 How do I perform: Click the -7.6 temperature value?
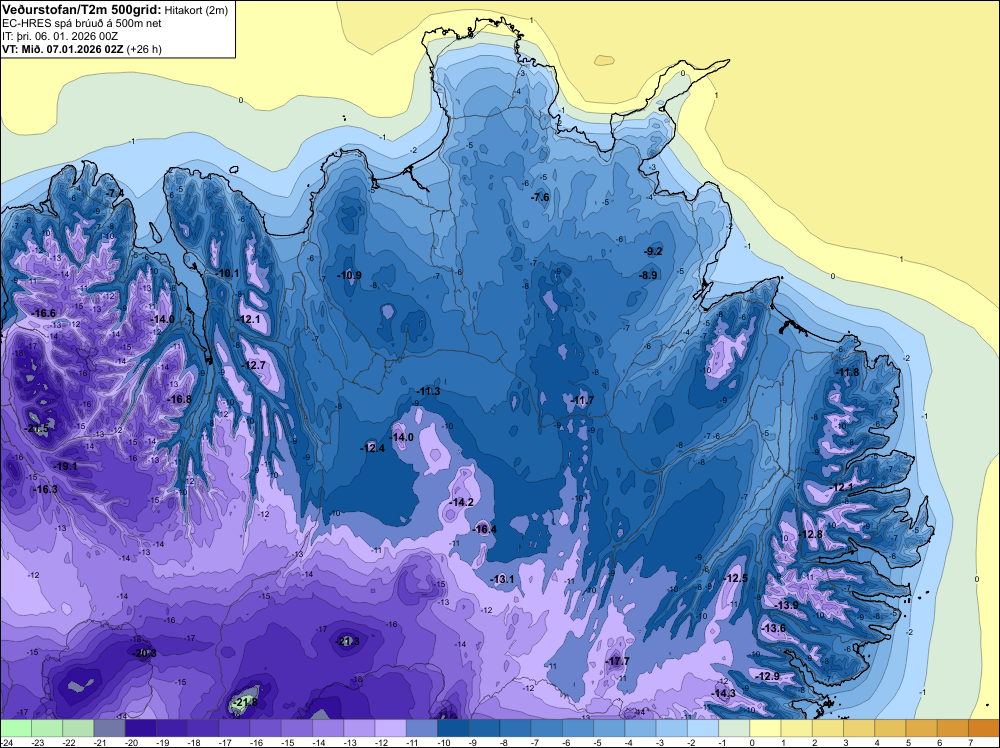coord(540,197)
